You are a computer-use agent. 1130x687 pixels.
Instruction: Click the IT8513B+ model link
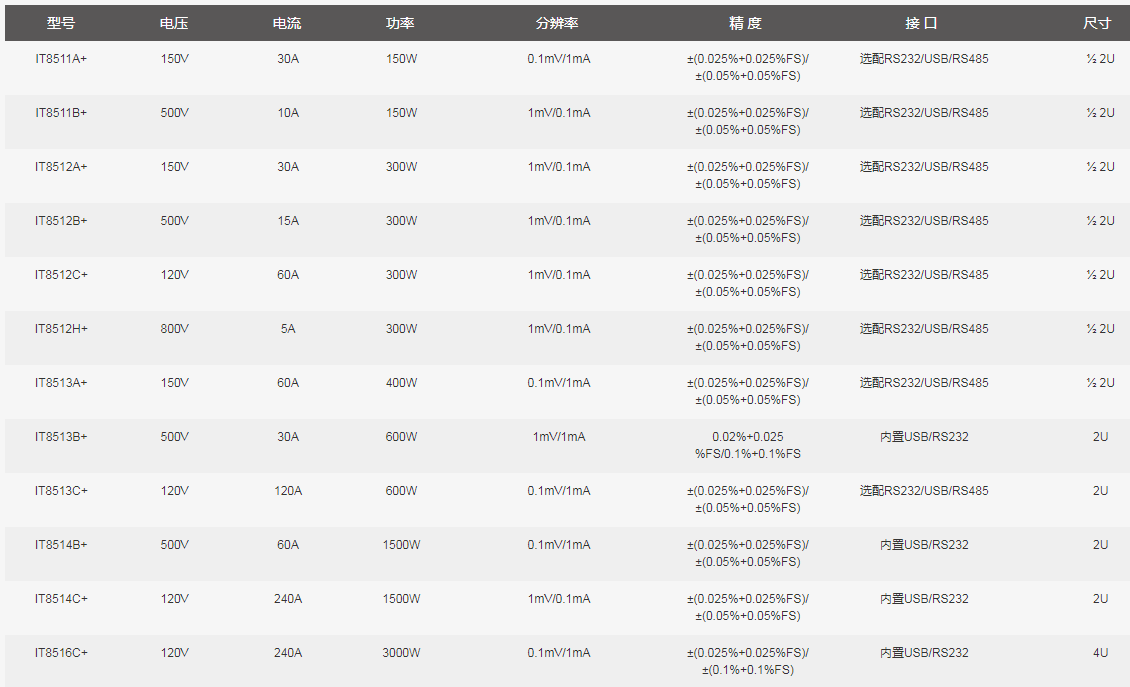click(x=61, y=437)
